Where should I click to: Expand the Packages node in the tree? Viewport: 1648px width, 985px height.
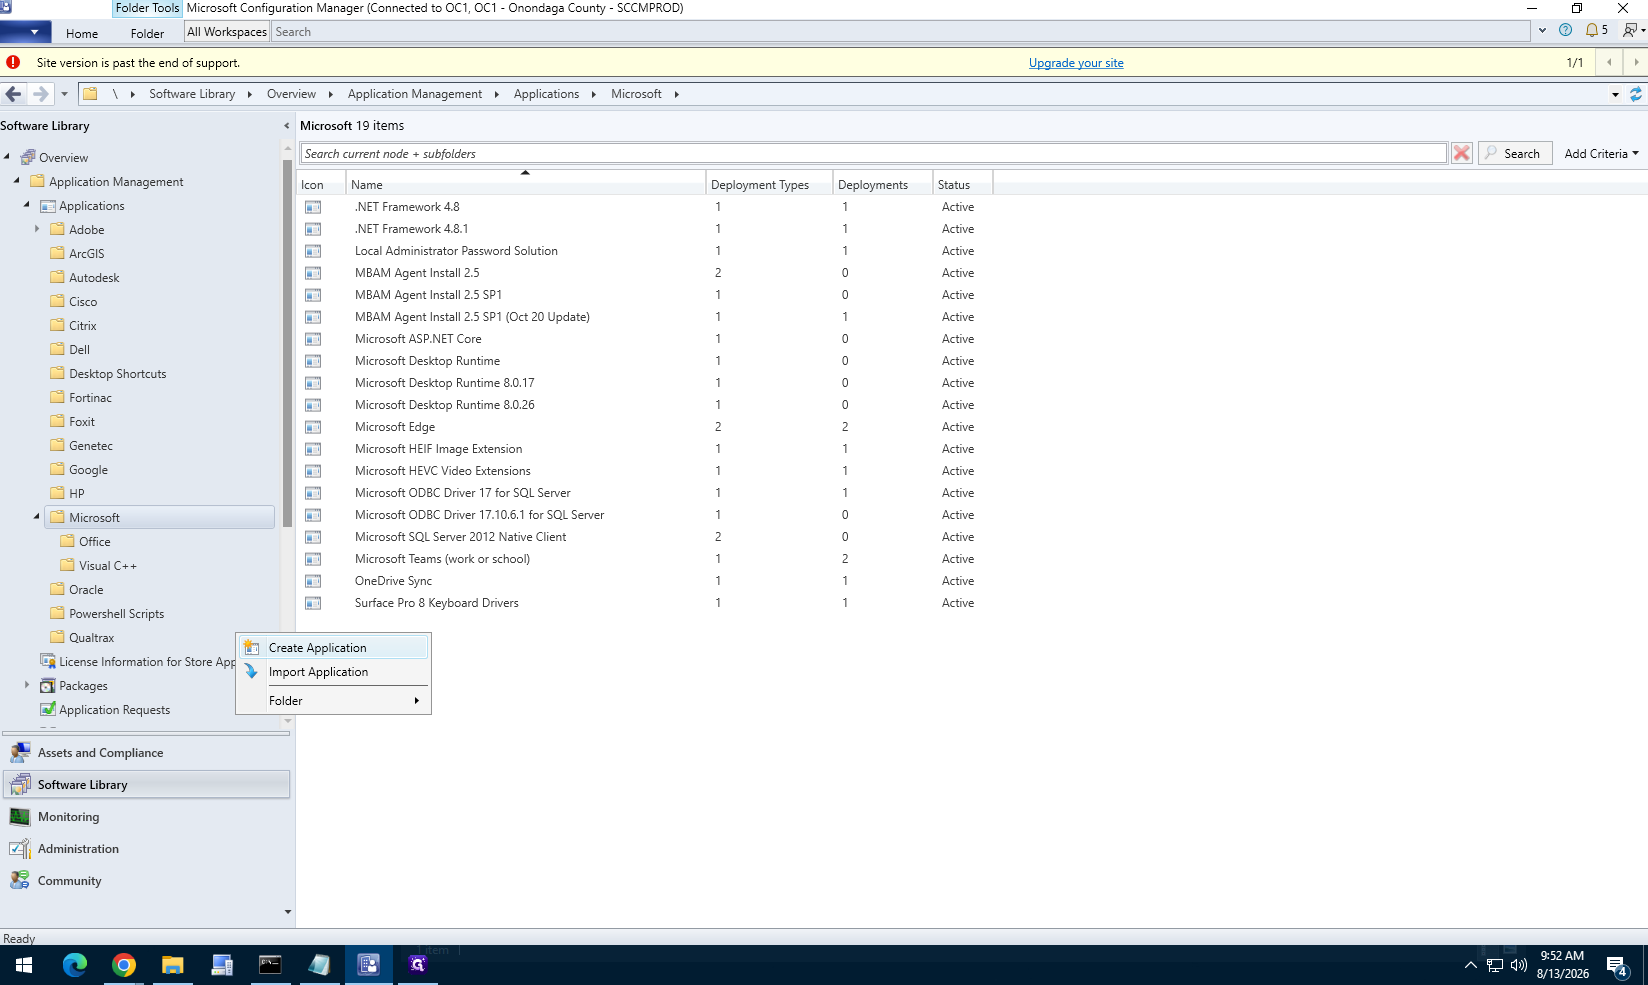[27, 685]
